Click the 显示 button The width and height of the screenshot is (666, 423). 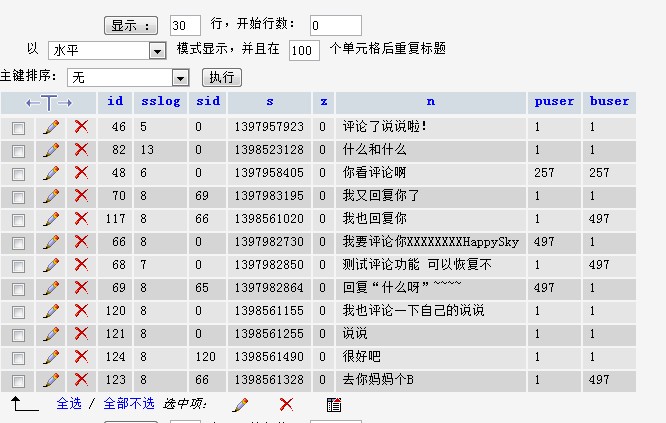131,25
